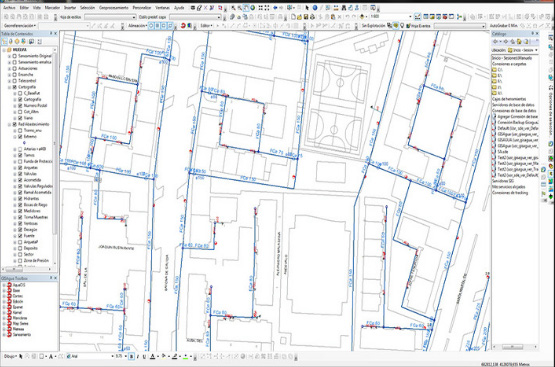Collapse the Red Abastecimiento group

click(x=9, y=124)
